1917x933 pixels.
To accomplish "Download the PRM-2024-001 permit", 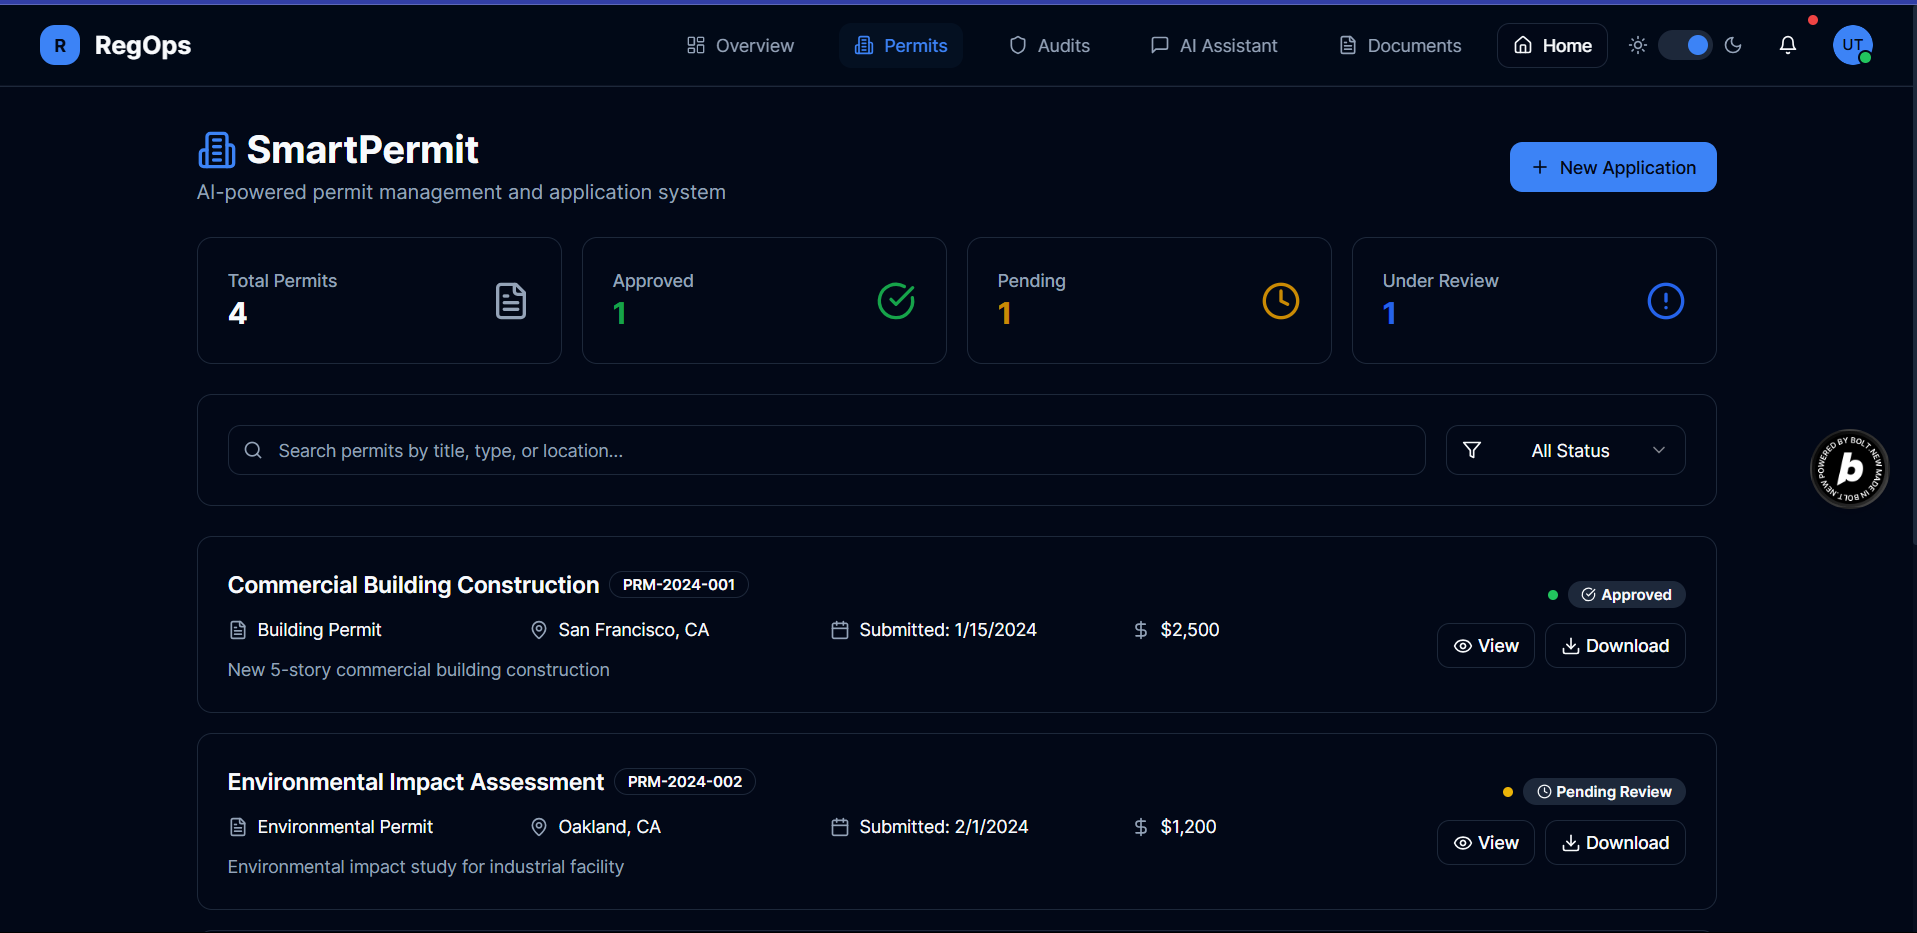I will click(x=1614, y=646).
